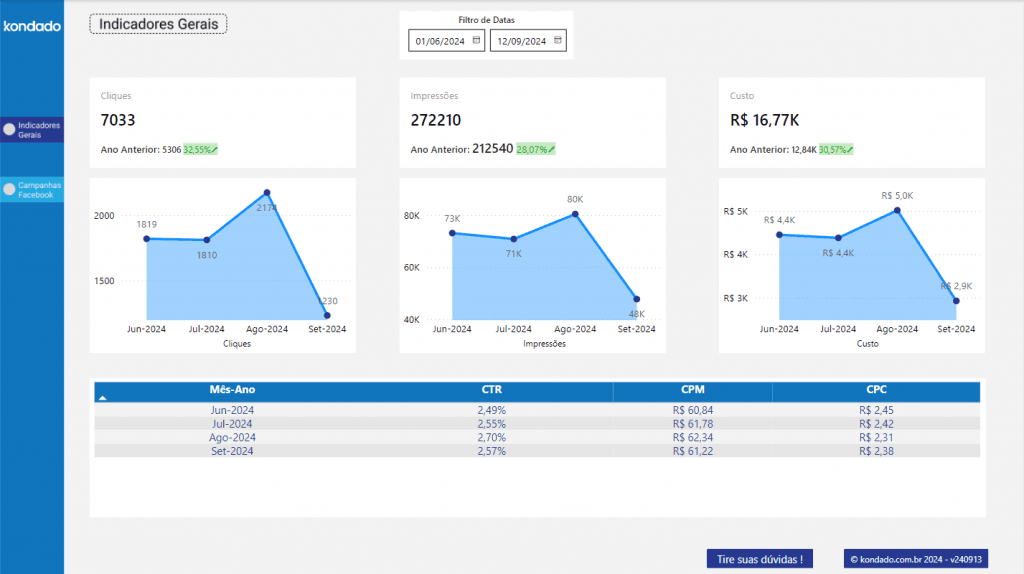Image resolution: width=1024 pixels, height=574 pixels.
Task: Select the Ago-2024 peak point in Cliques chart
Action: pyautogui.click(x=267, y=192)
